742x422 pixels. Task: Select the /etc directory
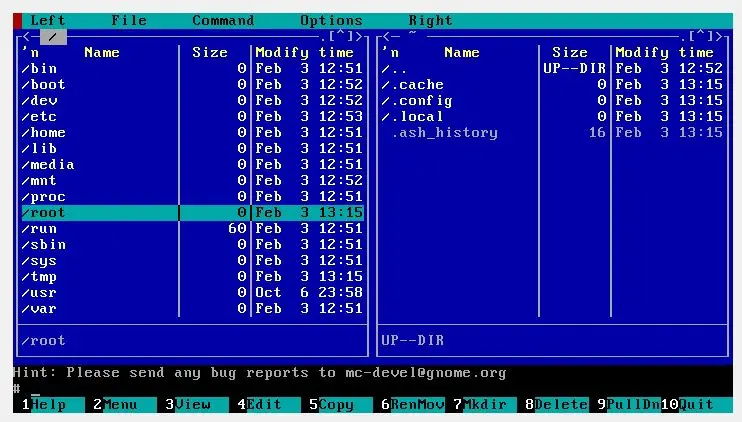192,116
